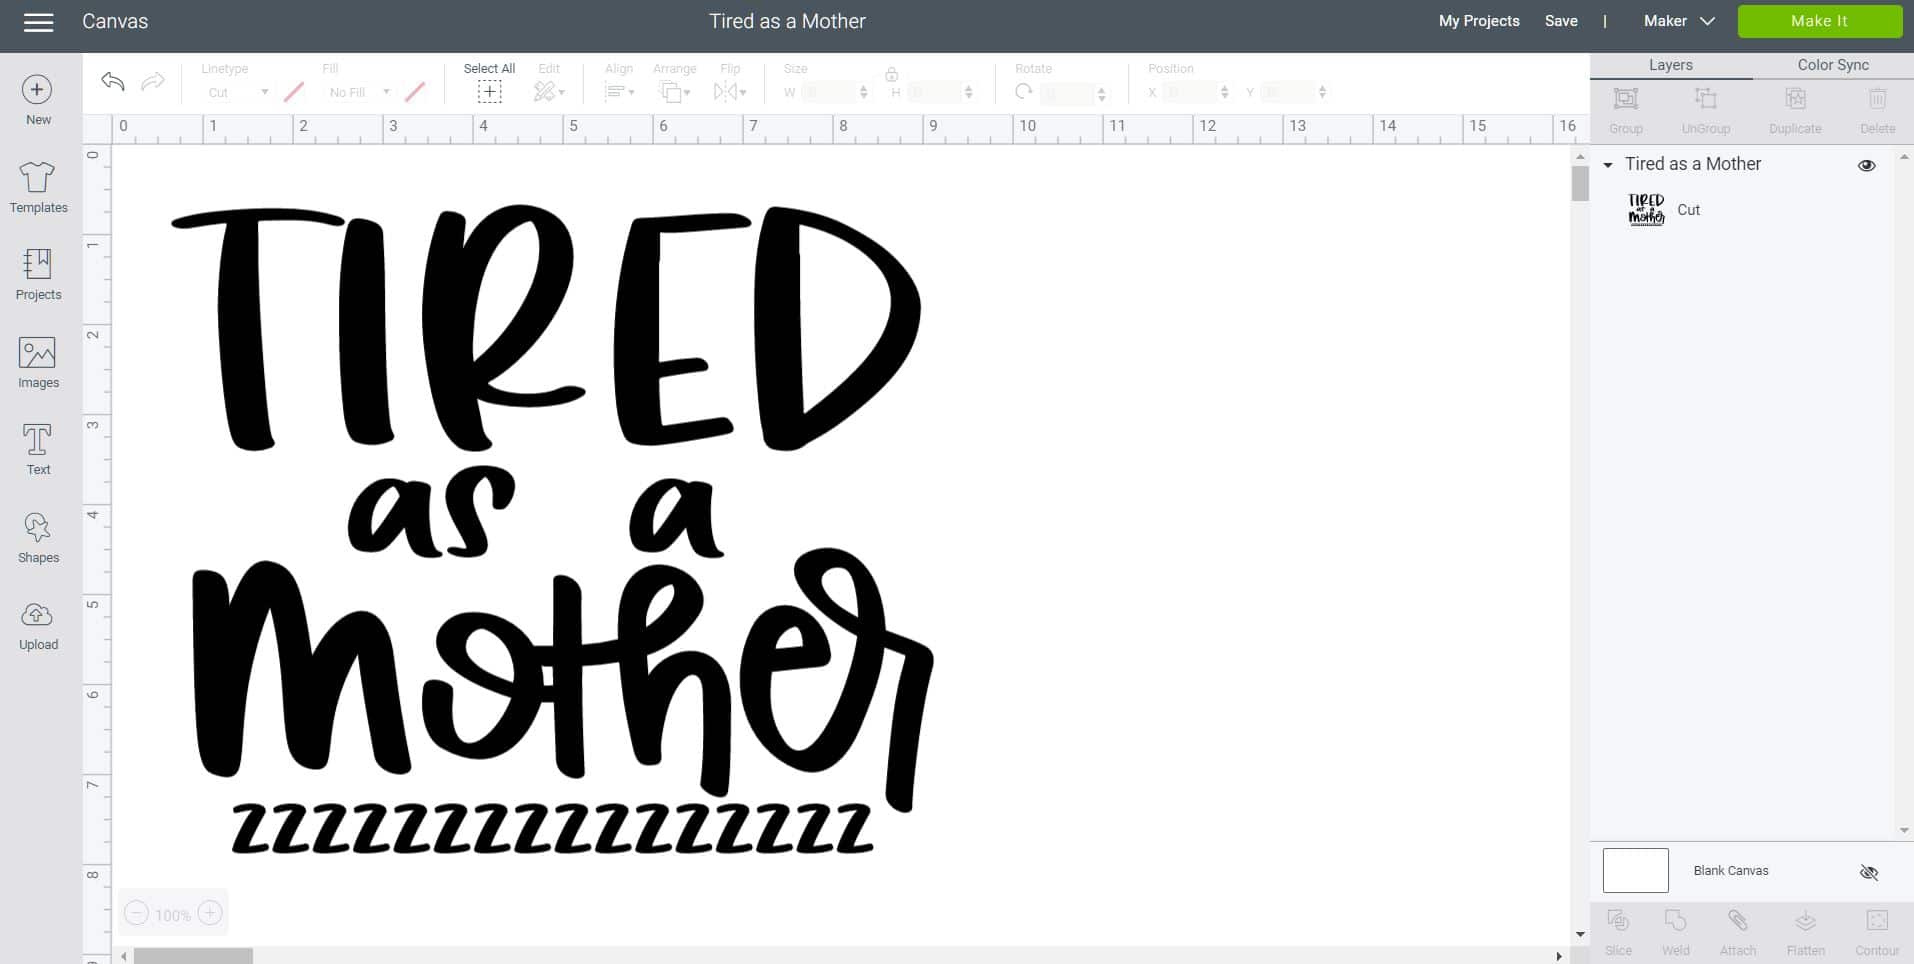Click the Duplicate icon
1914x964 pixels.
[x=1795, y=99]
